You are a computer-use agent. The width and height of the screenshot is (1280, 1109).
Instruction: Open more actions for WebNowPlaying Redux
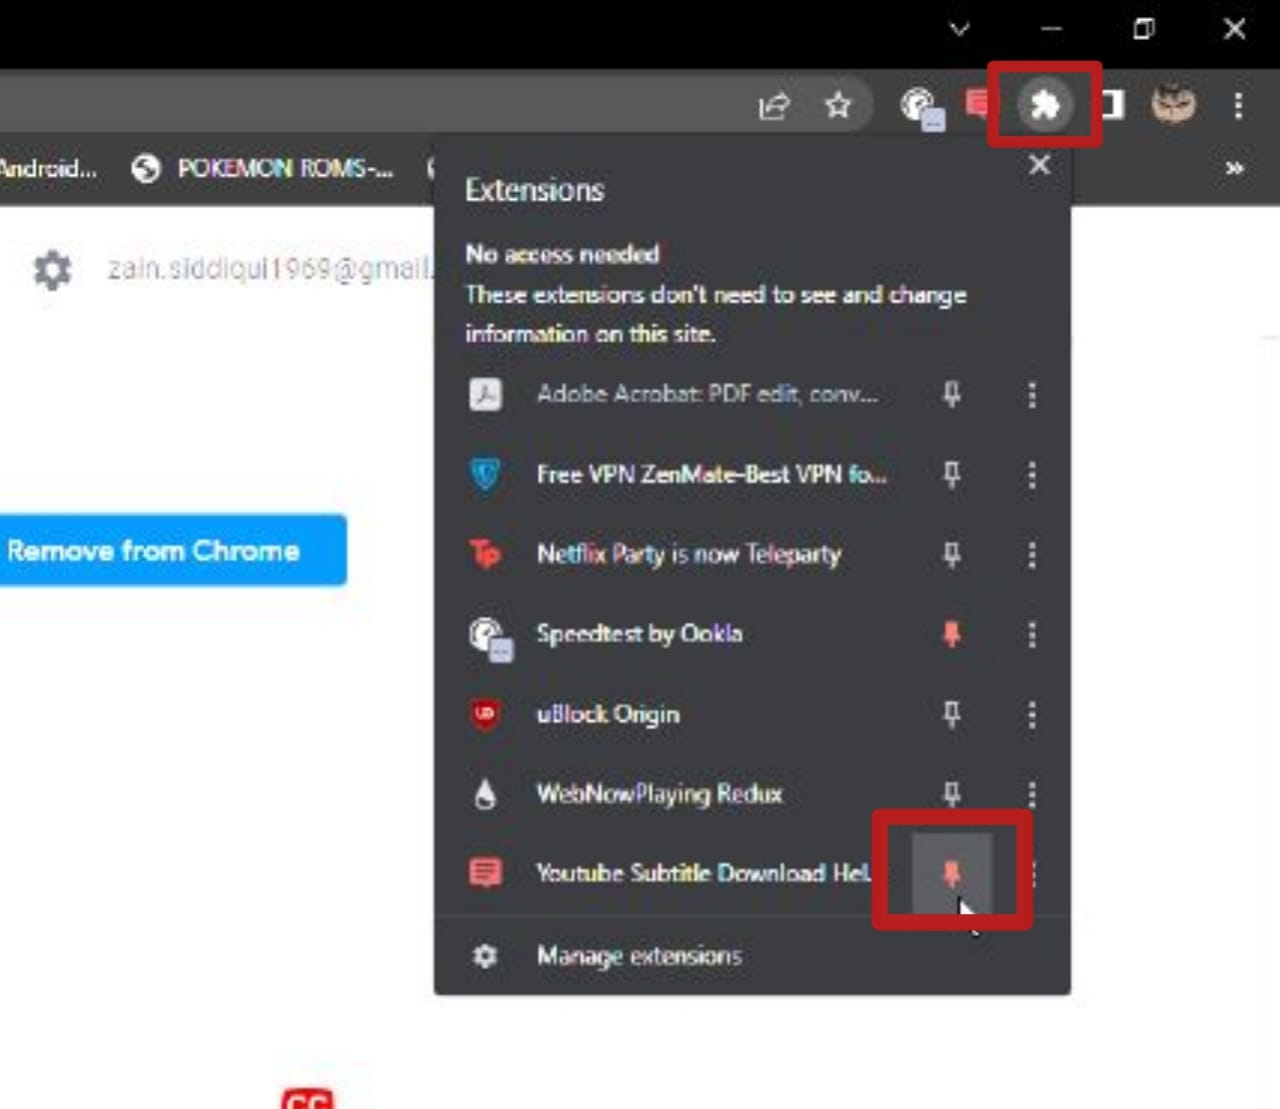click(1032, 794)
